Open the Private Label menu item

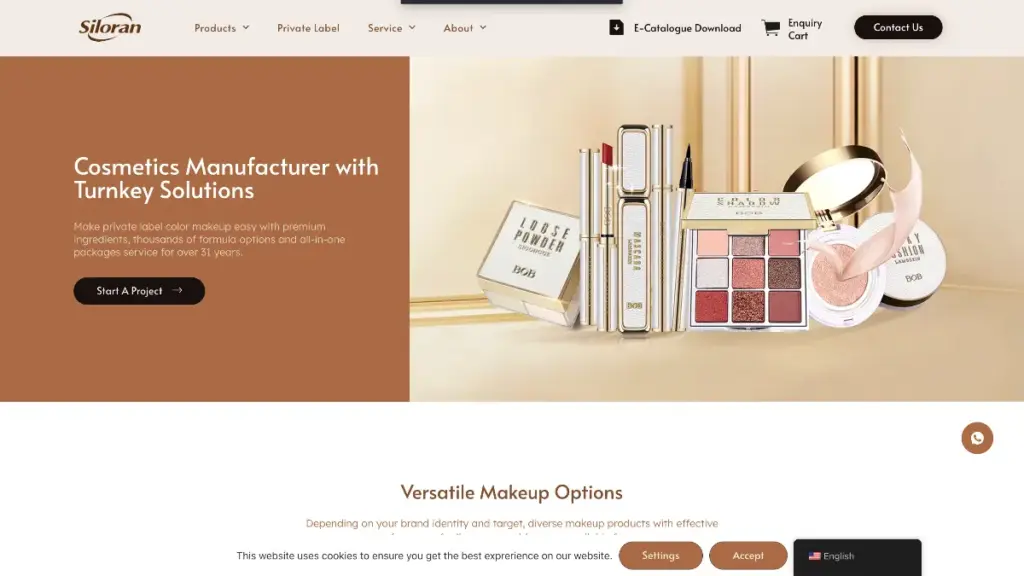[308, 28]
